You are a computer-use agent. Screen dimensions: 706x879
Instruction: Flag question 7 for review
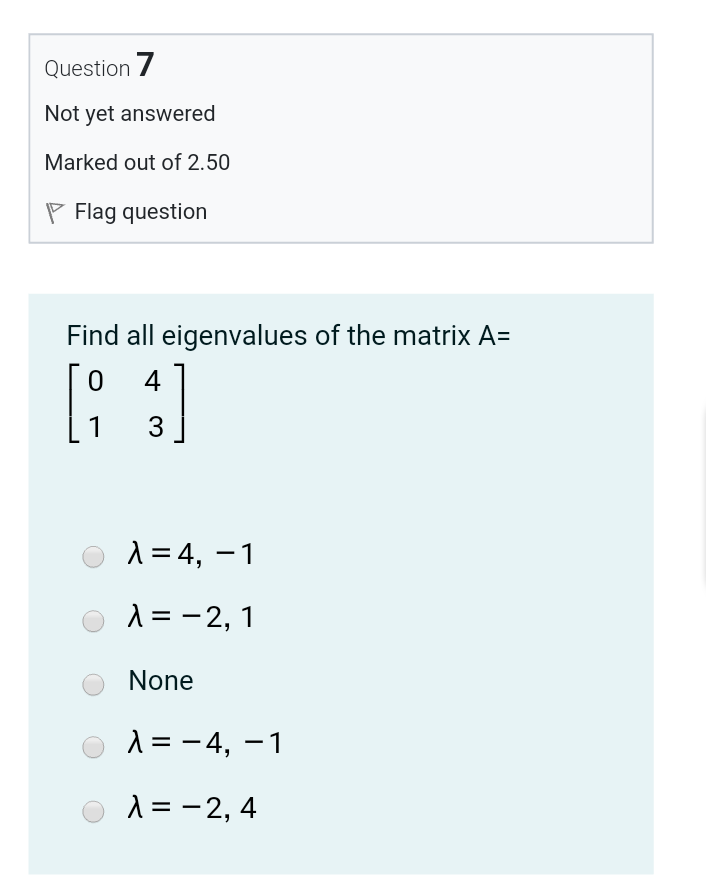[x=124, y=211]
